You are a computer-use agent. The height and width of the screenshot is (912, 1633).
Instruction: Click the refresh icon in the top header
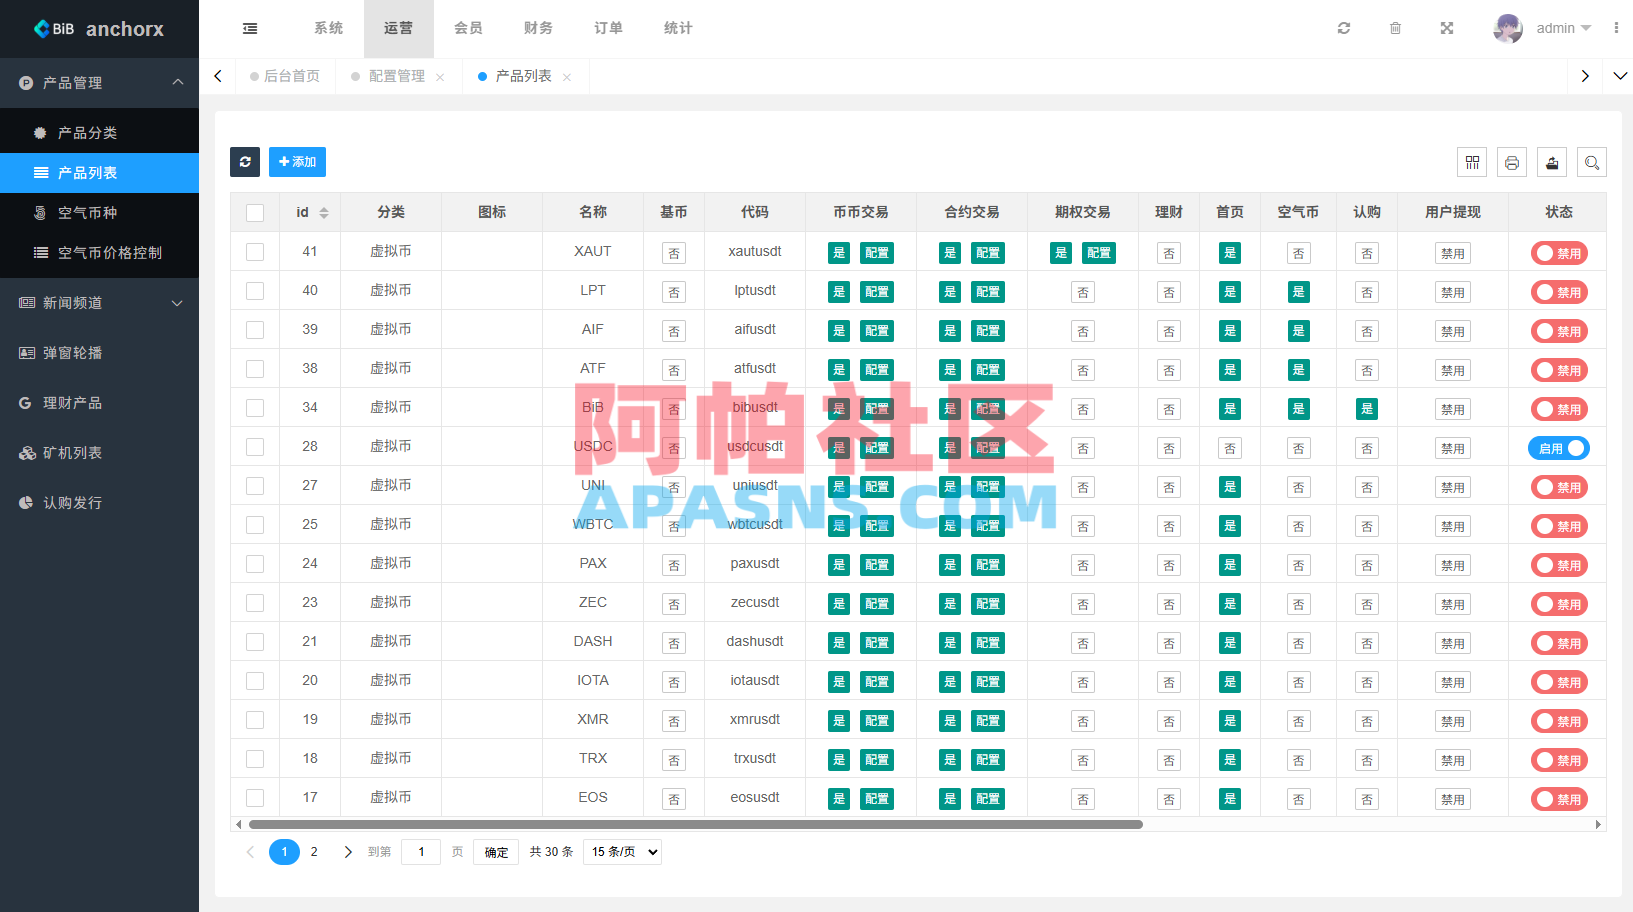click(1344, 28)
